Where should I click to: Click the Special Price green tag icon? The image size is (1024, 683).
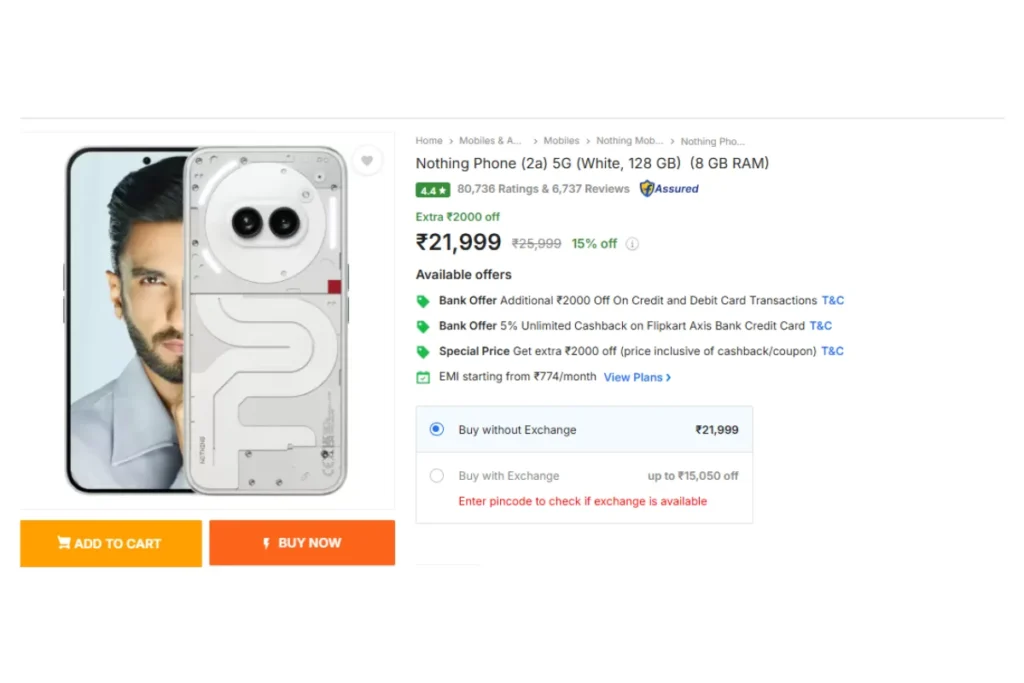(423, 352)
